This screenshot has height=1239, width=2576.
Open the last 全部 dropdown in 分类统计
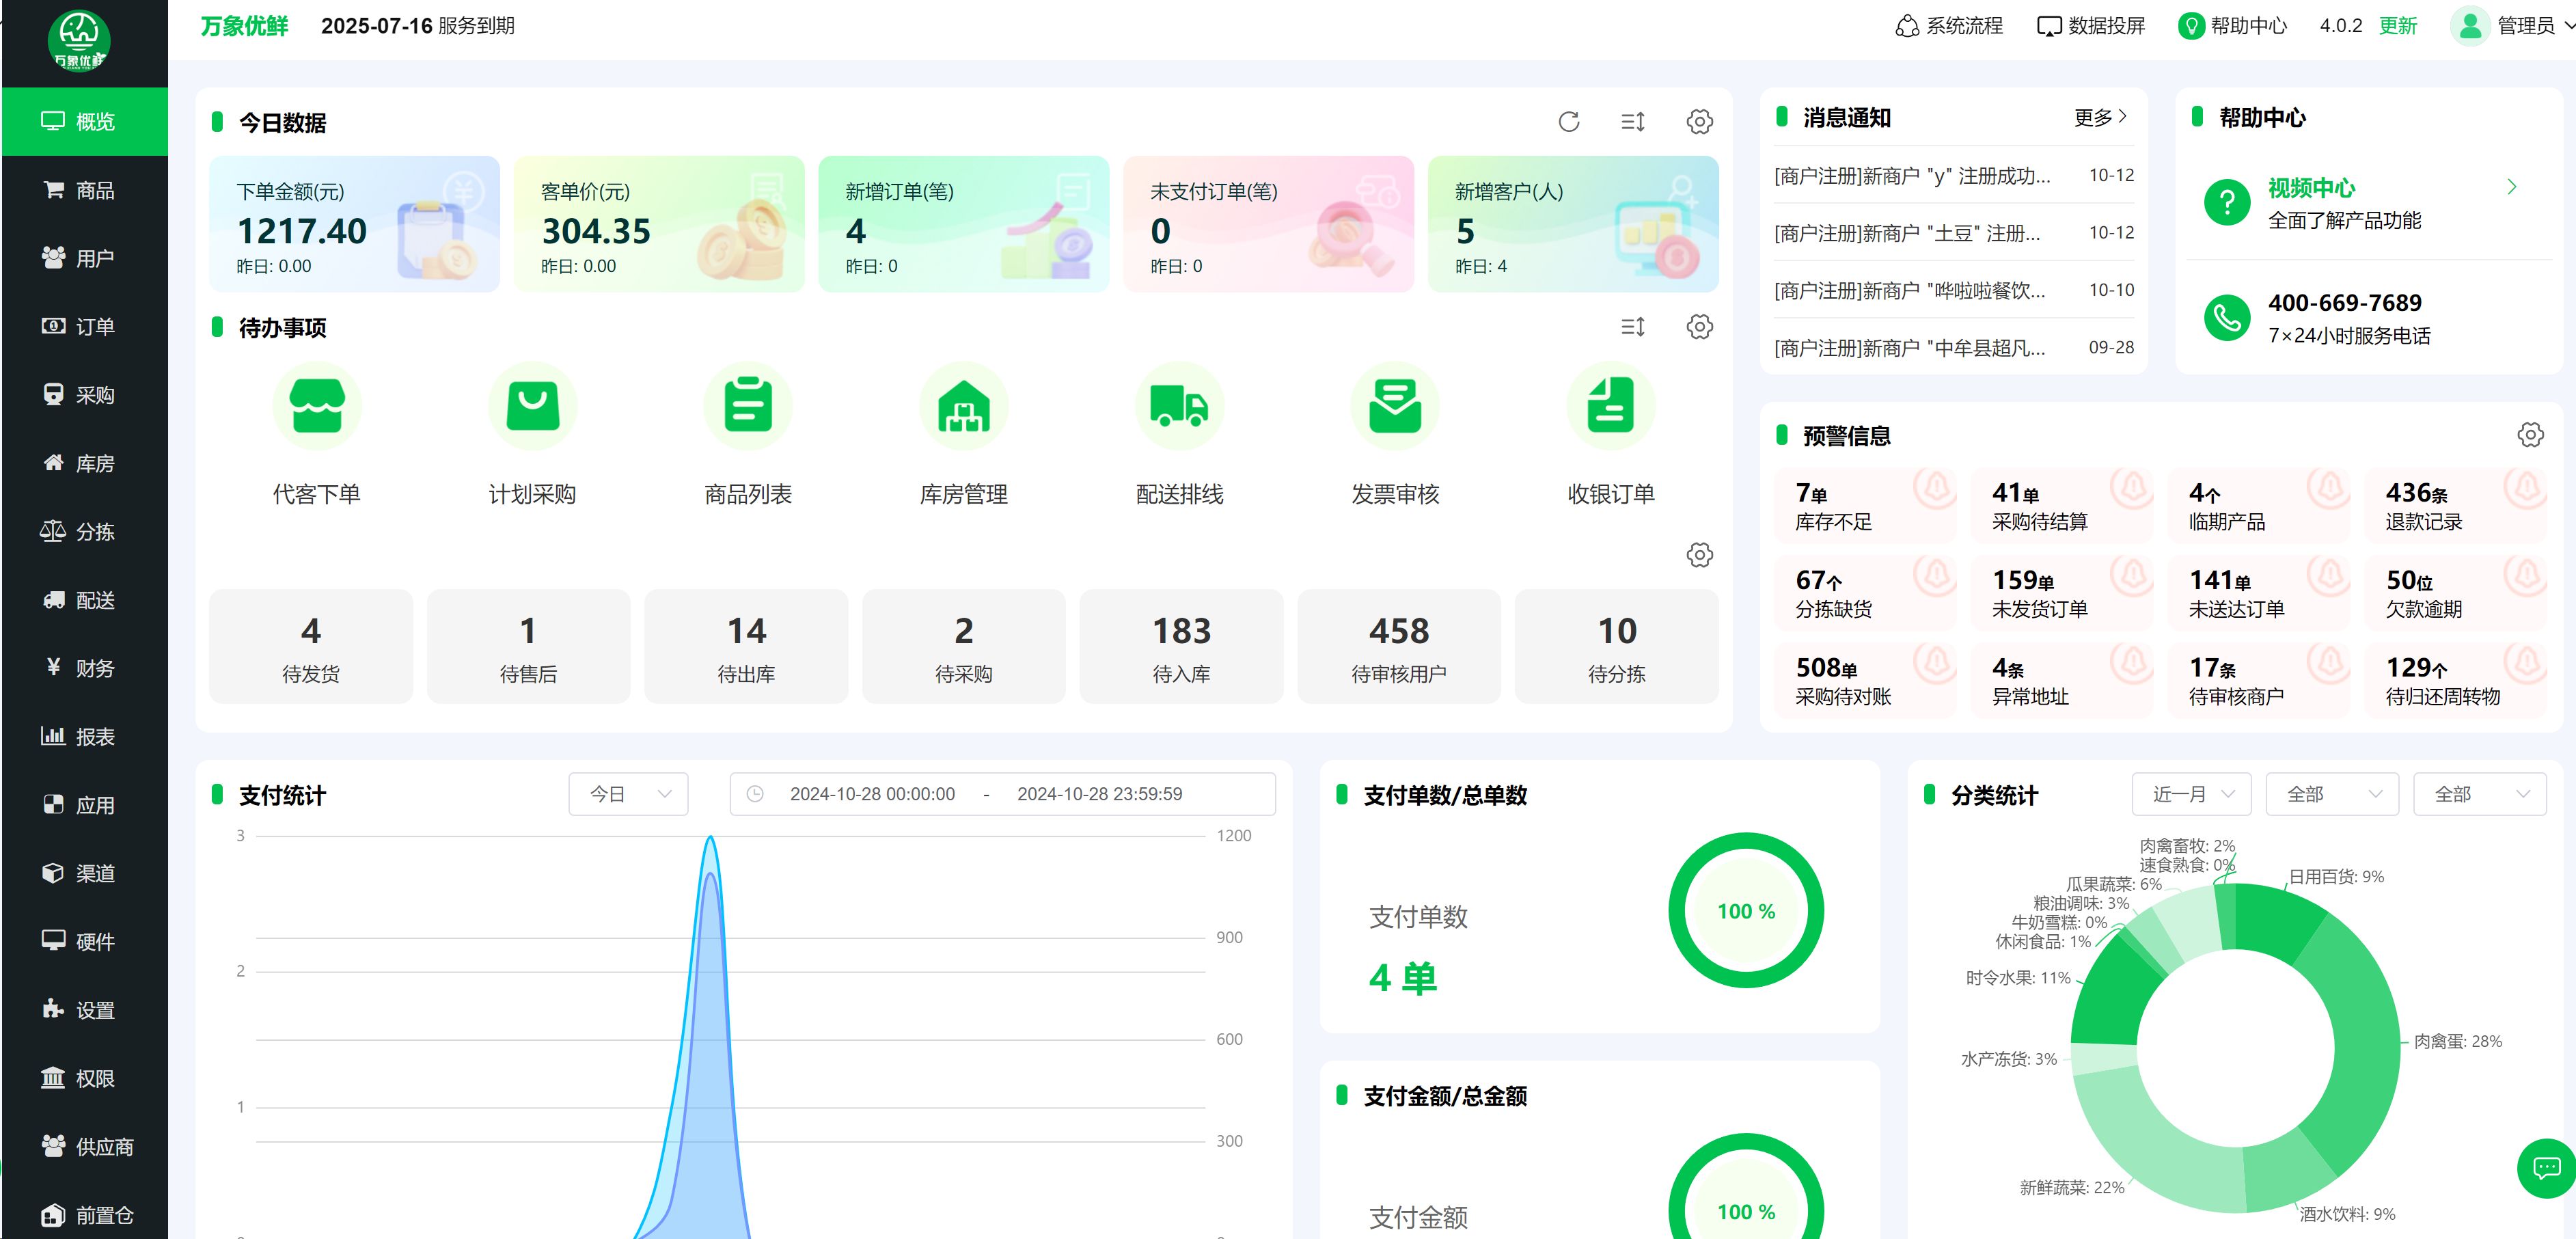2479,794
